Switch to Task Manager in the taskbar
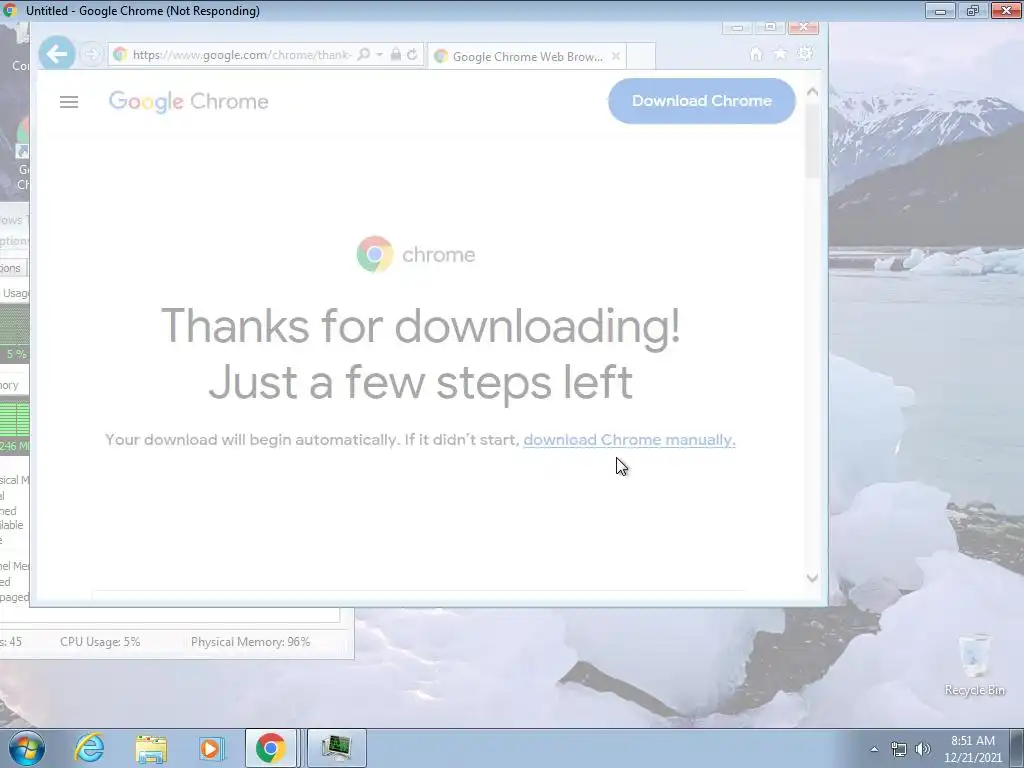 point(336,748)
